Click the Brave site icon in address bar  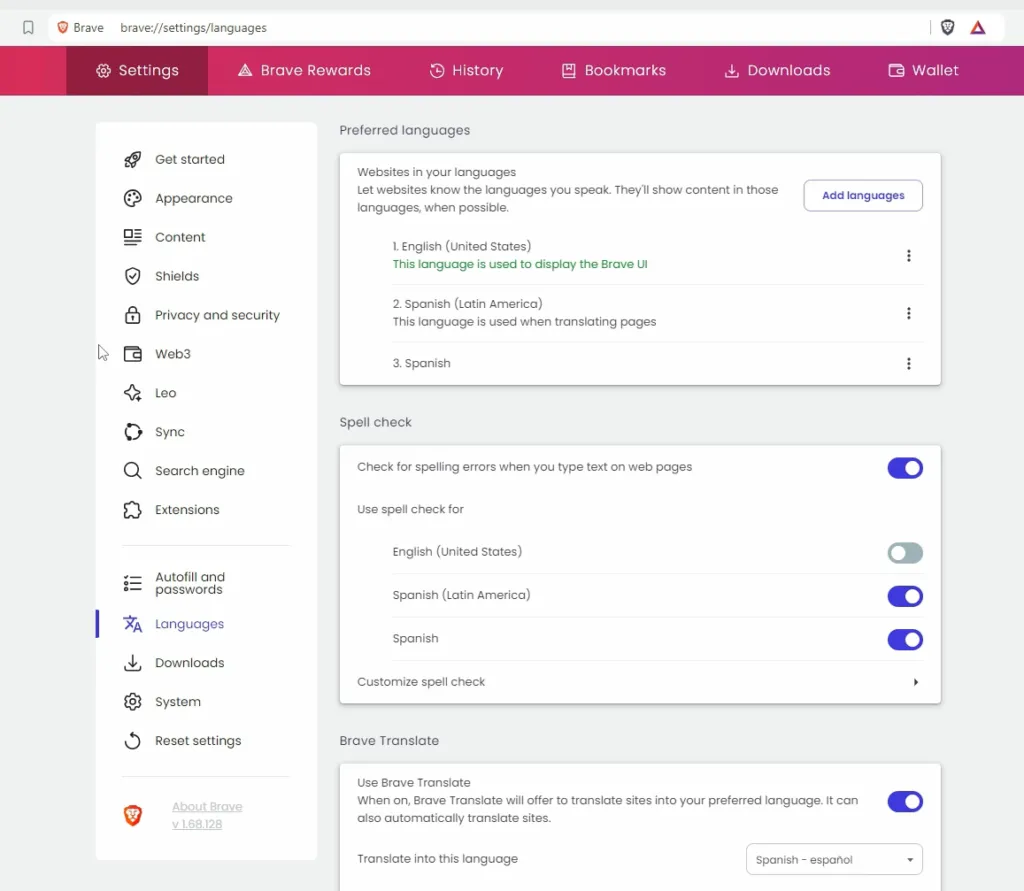coord(63,27)
